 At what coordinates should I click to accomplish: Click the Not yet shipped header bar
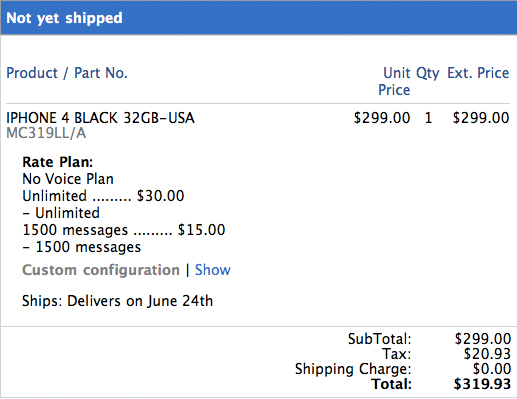coord(259,18)
